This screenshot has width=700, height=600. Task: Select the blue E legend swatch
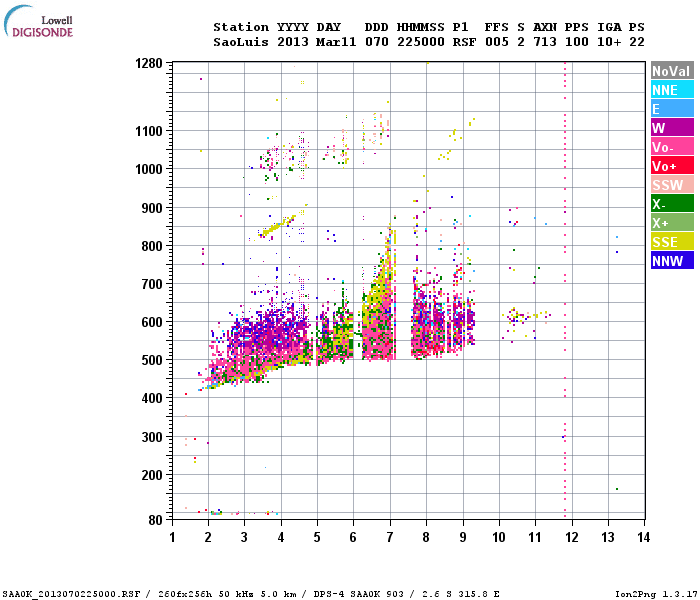coord(672,108)
